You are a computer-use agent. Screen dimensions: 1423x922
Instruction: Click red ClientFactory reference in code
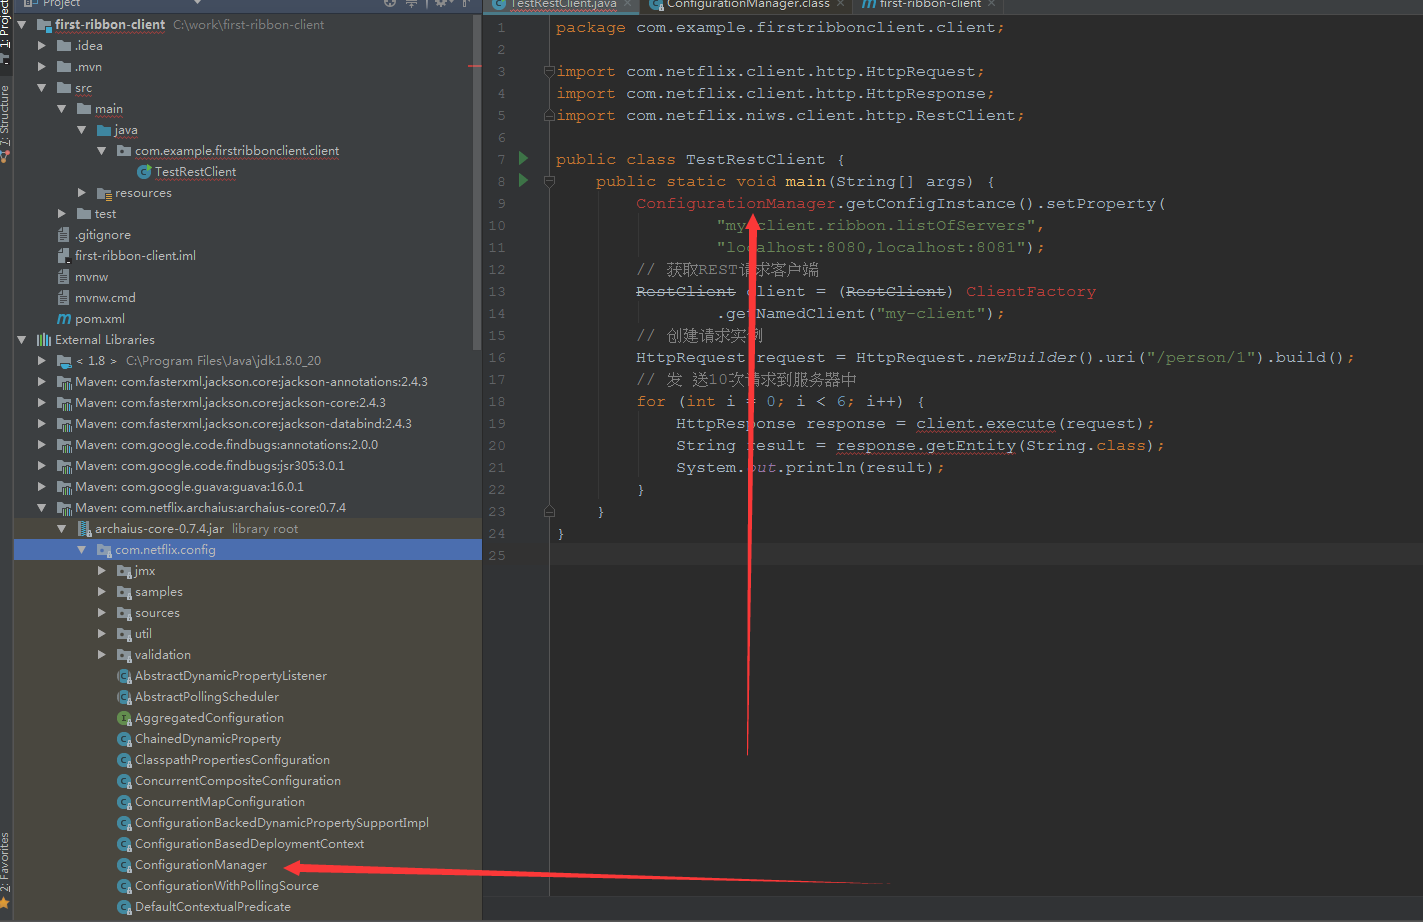[1031, 291]
